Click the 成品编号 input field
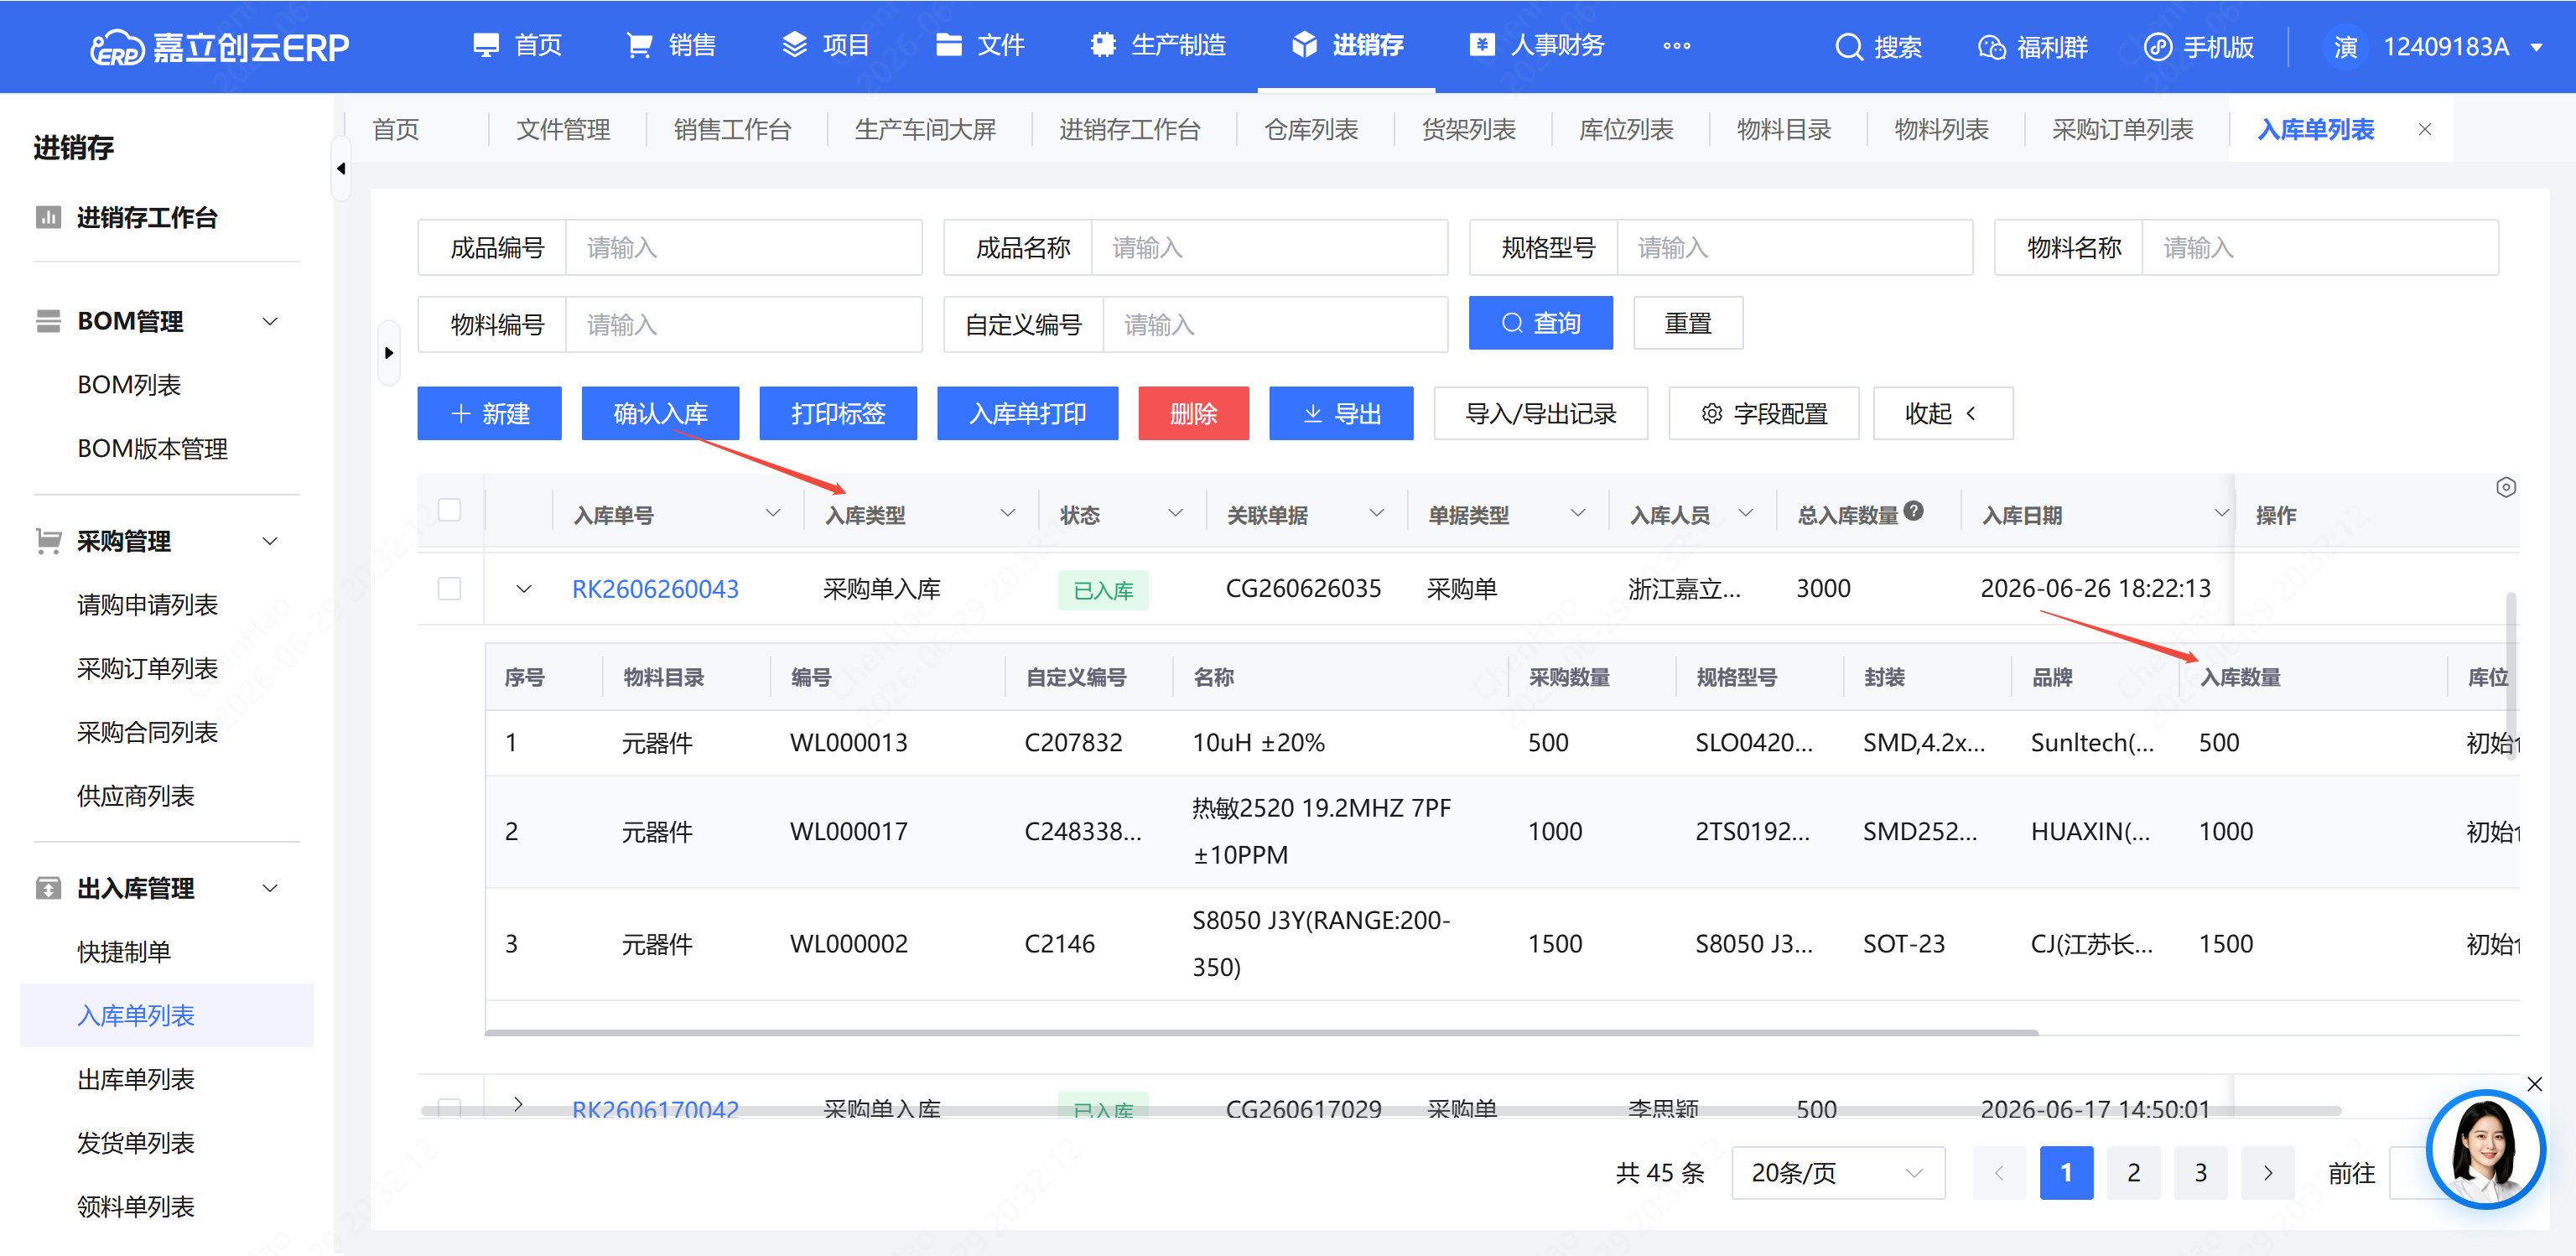 tap(743, 247)
